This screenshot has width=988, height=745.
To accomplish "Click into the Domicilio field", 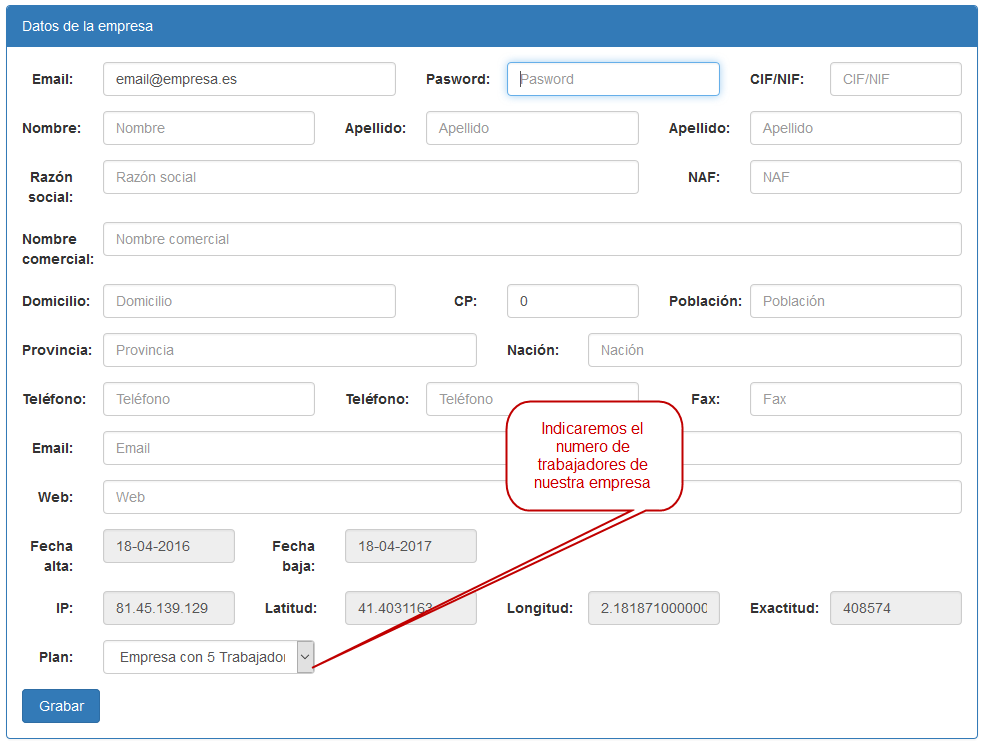I will click(x=249, y=301).
